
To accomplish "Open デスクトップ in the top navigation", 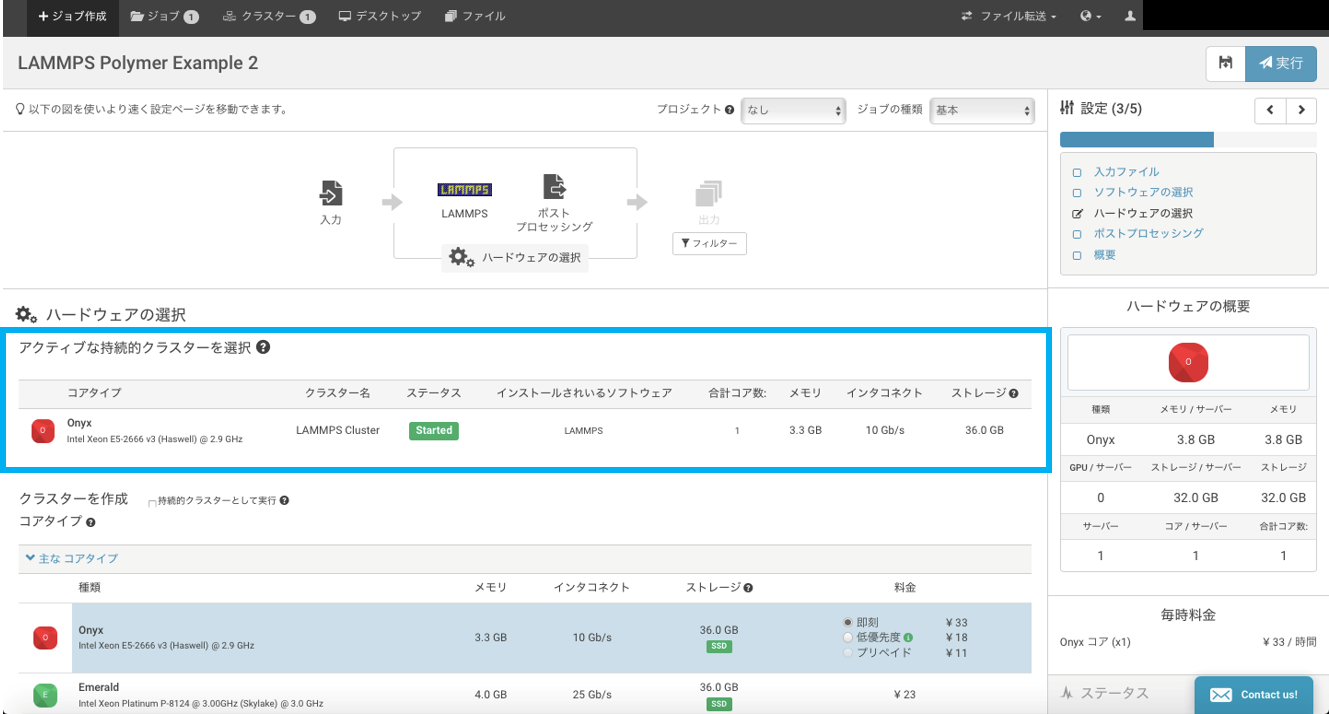I will tap(380, 17).
